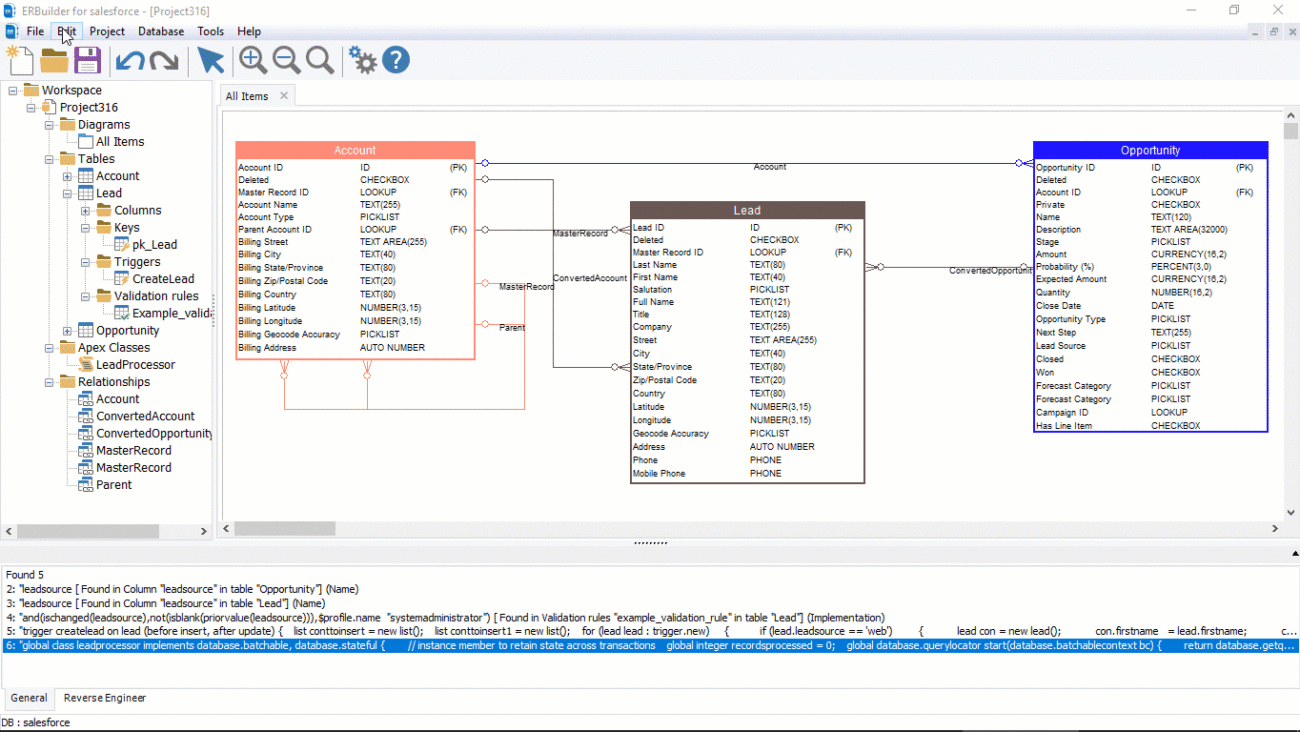Click the plain magnifier zoom-fit icon
Screen dimensions: 1300x732
click(320, 60)
